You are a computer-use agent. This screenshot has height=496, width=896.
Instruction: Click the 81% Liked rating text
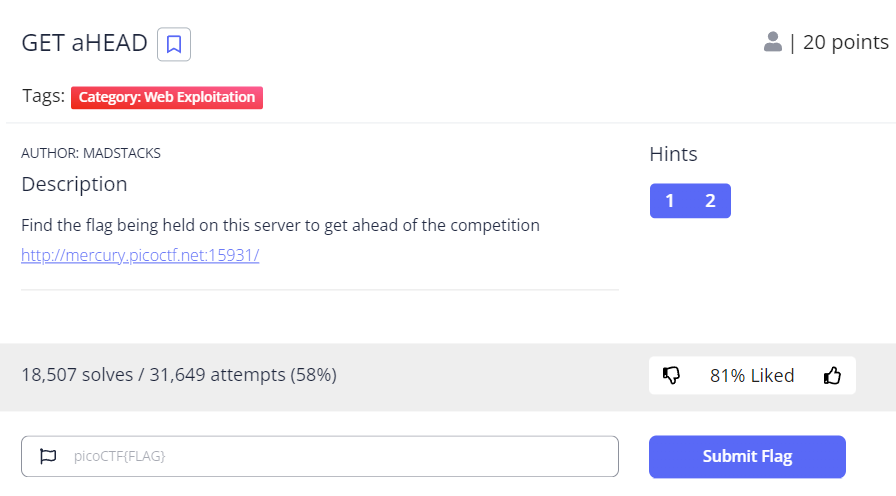[x=752, y=375]
